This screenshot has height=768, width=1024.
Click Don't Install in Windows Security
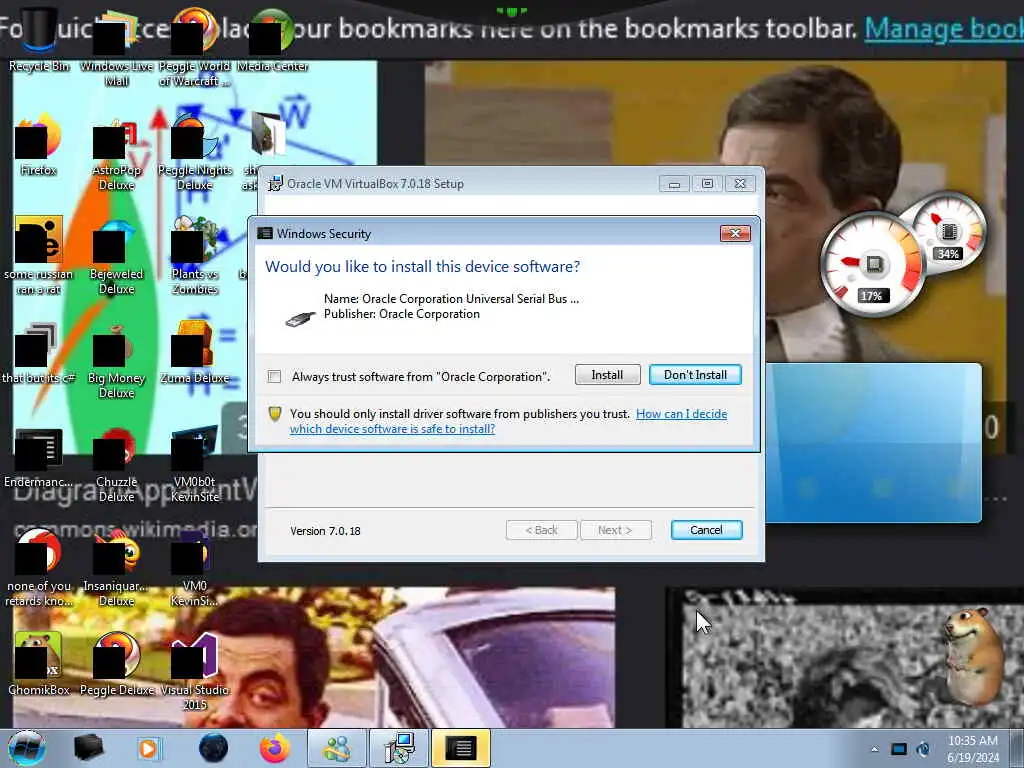pyautogui.click(x=695, y=375)
